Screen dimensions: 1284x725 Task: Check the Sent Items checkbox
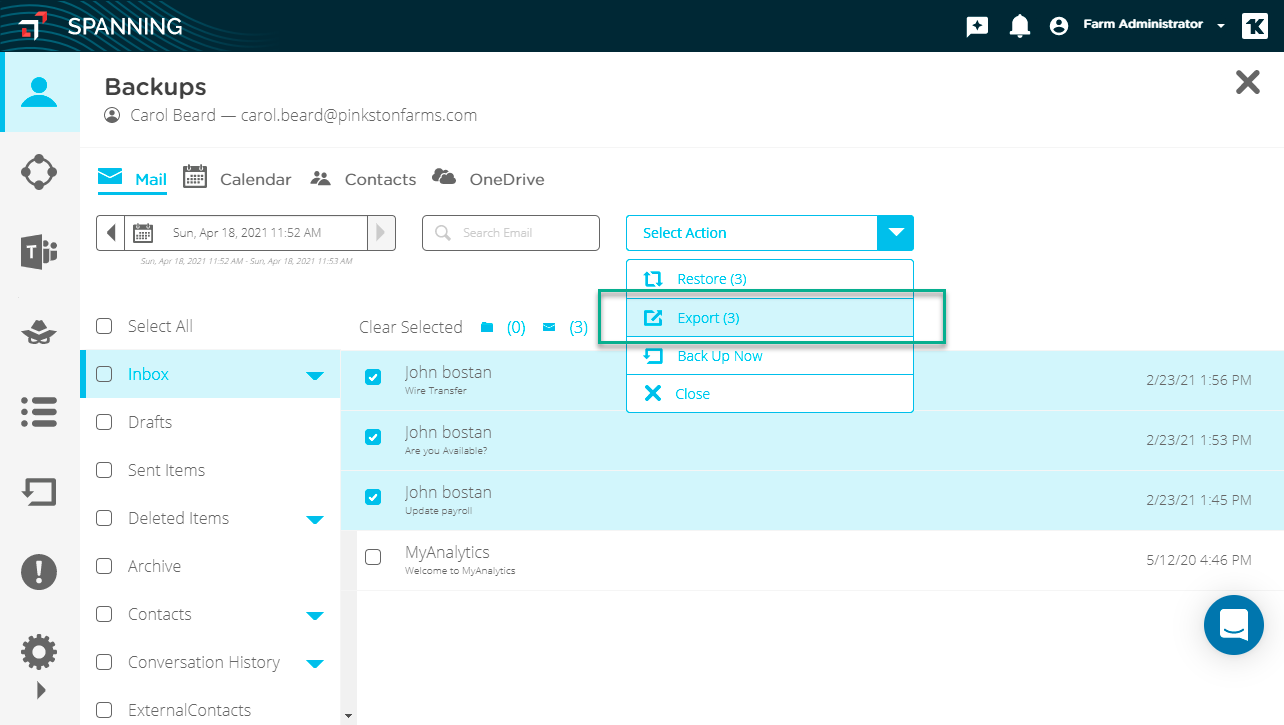click(104, 470)
